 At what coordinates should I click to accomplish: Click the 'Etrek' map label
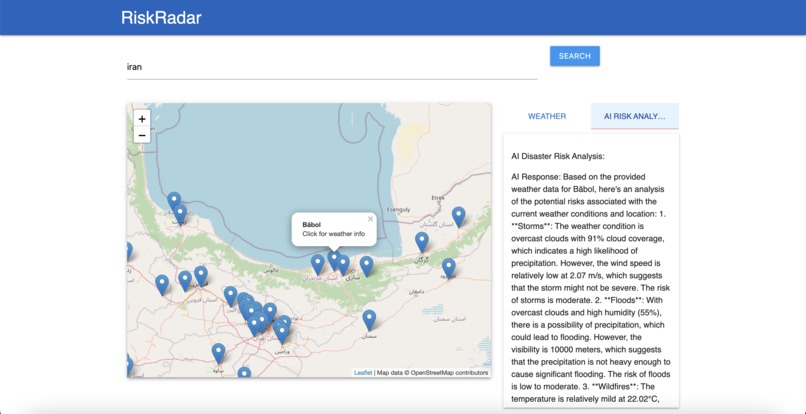click(437, 197)
